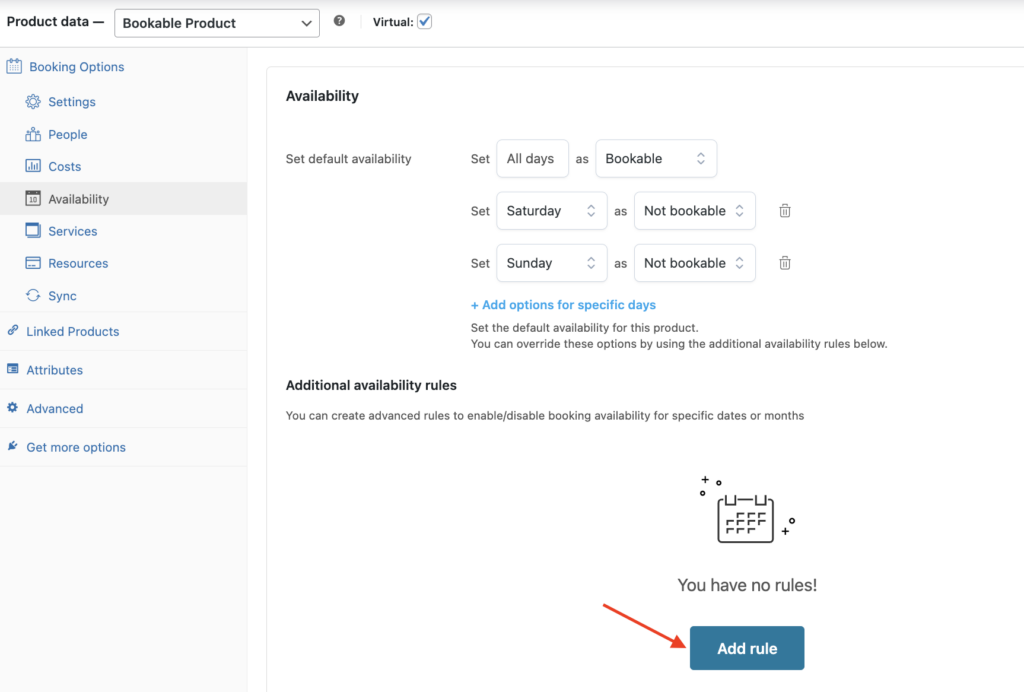Click the Booking Options calendar icon
Image resolution: width=1024 pixels, height=692 pixels.
coord(14,66)
